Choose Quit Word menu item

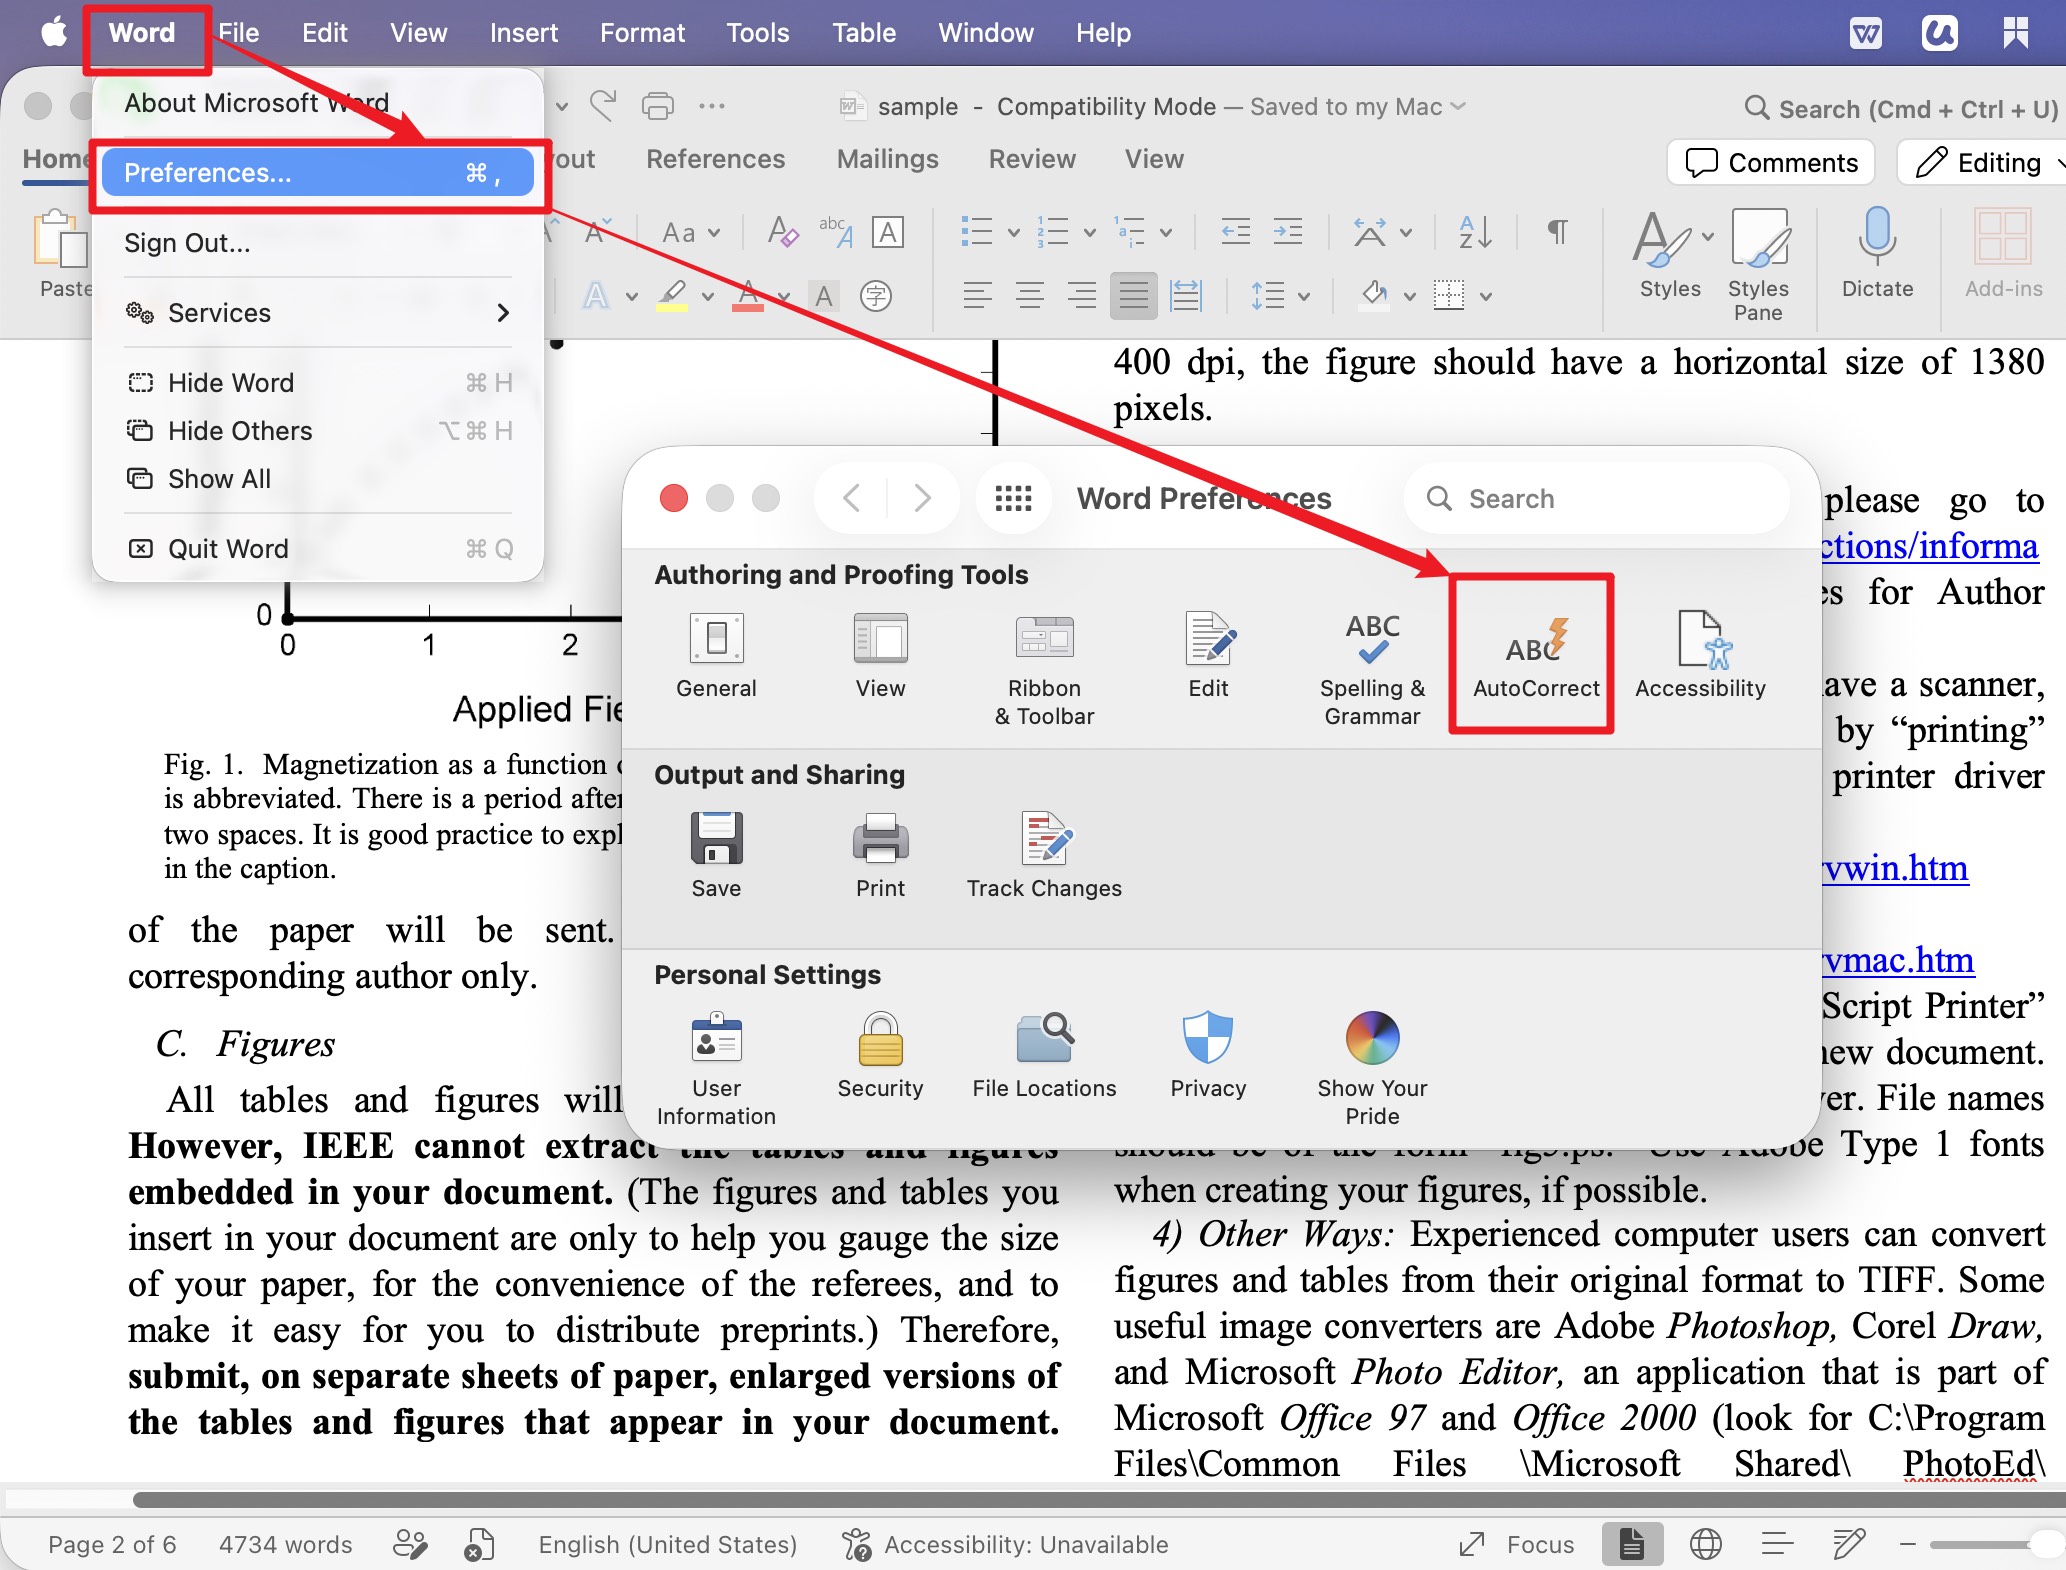point(318,549)
